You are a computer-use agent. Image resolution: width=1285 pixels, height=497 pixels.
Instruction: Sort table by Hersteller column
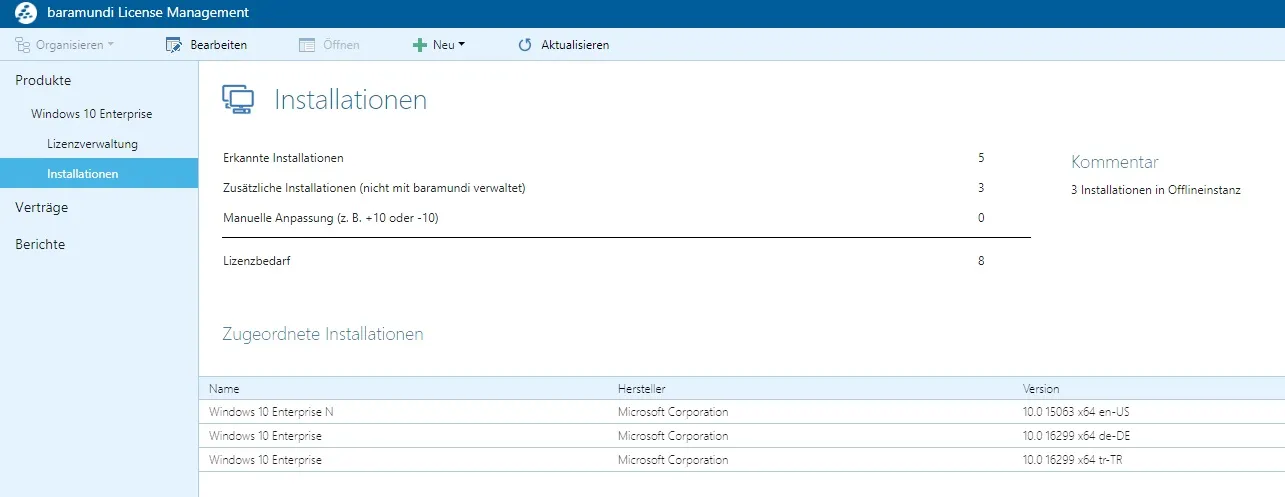[x=641, y=388]
